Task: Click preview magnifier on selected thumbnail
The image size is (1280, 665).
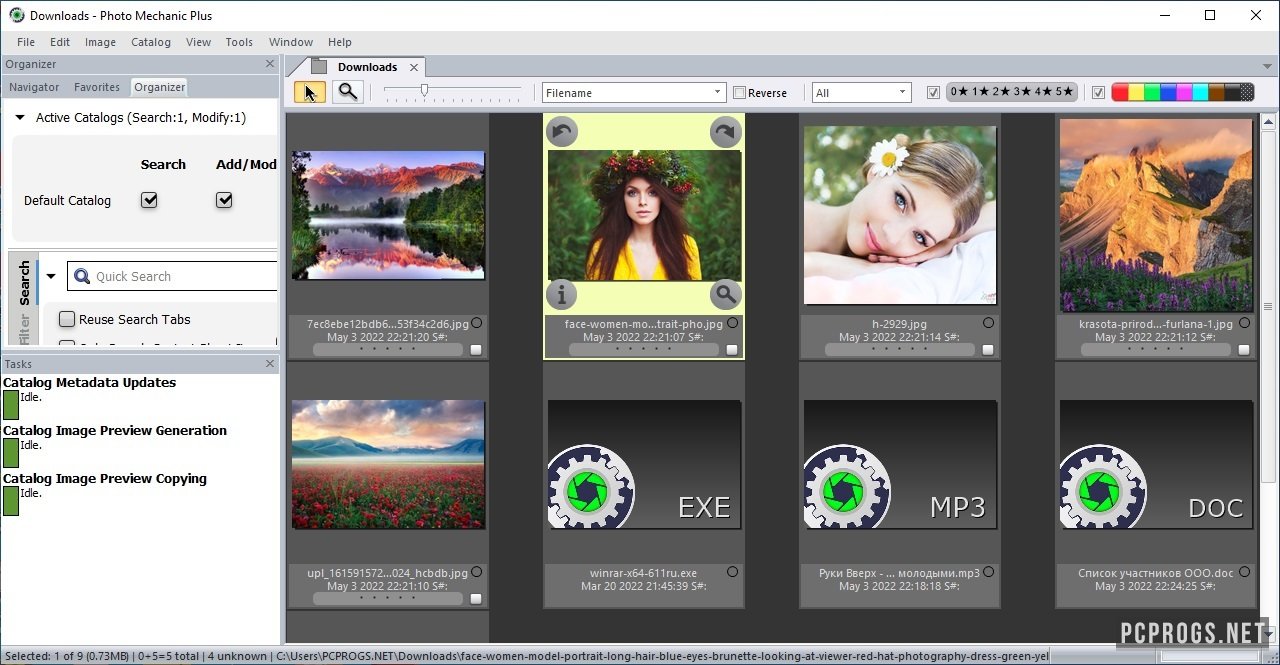Action: pos(725,294)
